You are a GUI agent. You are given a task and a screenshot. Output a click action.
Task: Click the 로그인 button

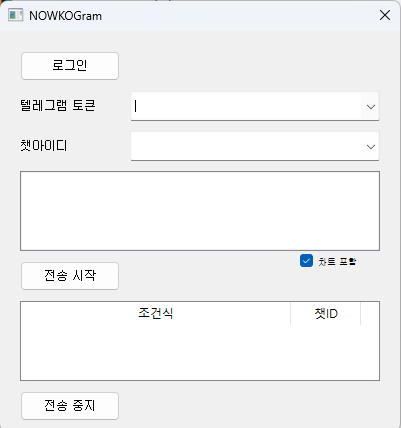[x=70, y=66]
